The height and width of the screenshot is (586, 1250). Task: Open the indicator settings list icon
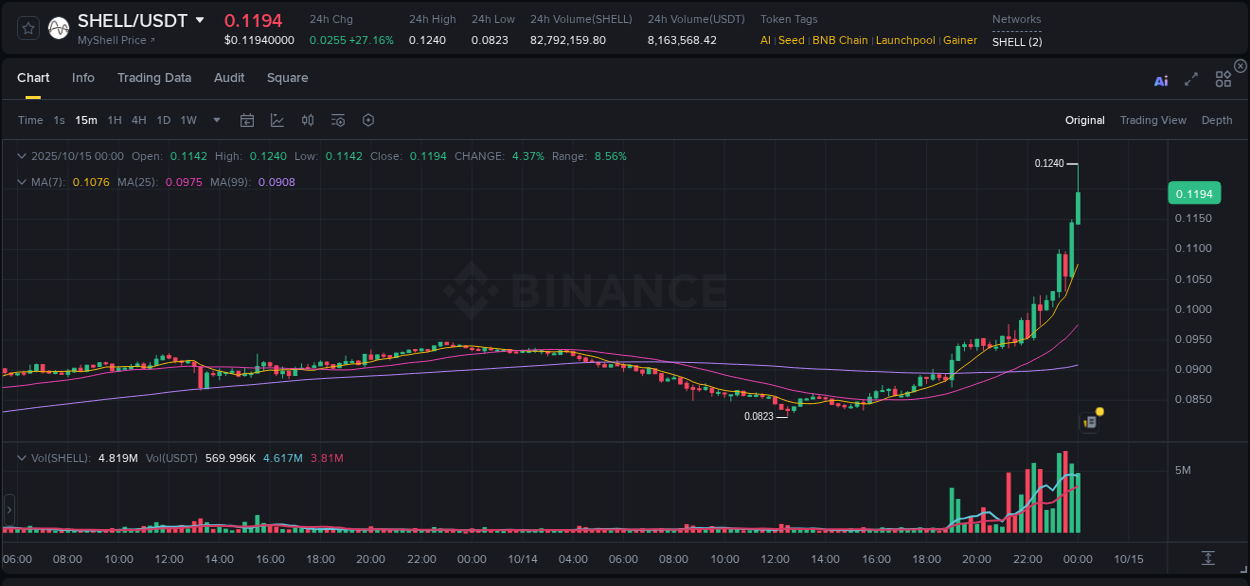click(338, 119)
